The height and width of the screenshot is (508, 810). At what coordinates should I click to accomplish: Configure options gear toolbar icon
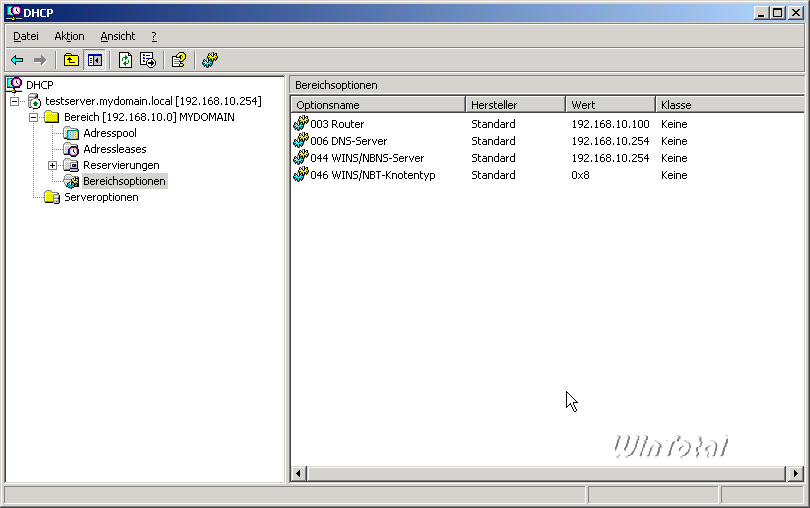coord(210,60)
